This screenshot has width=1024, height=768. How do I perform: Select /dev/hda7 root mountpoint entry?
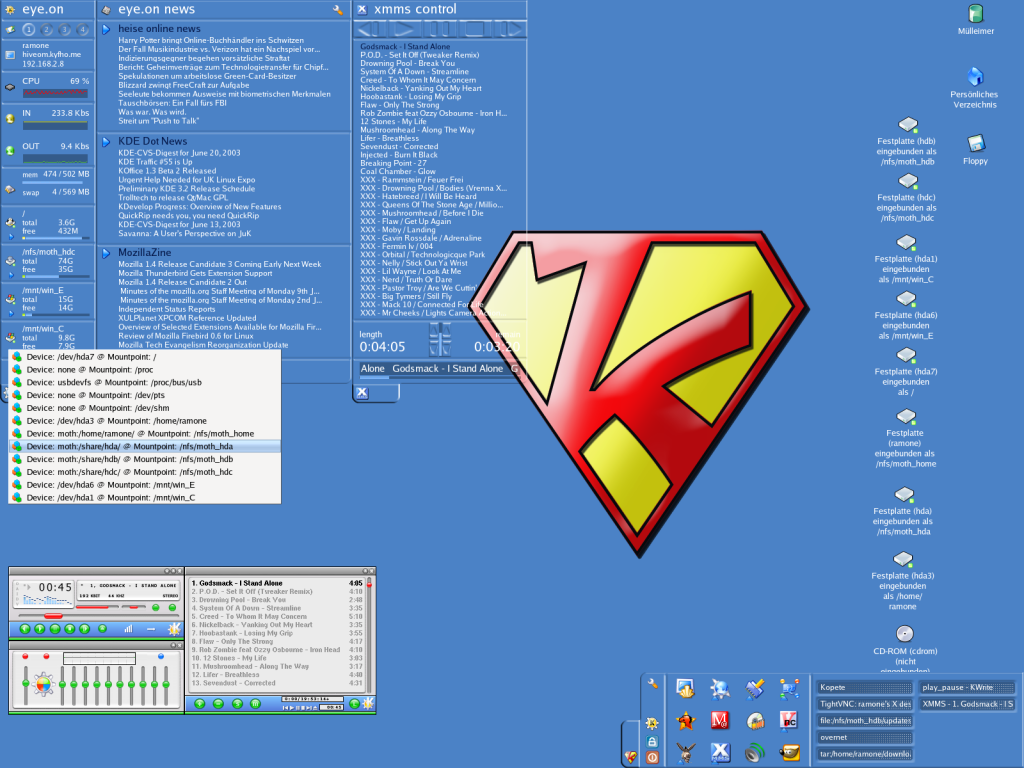[145, 357]
